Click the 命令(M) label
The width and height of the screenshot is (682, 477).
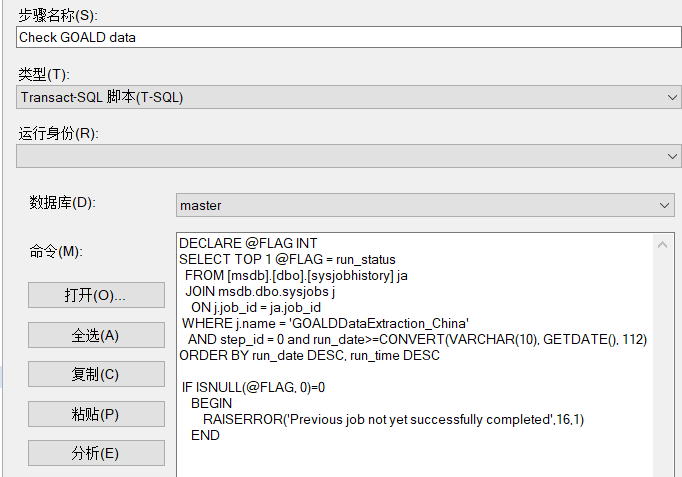click(x=56, y=251)
